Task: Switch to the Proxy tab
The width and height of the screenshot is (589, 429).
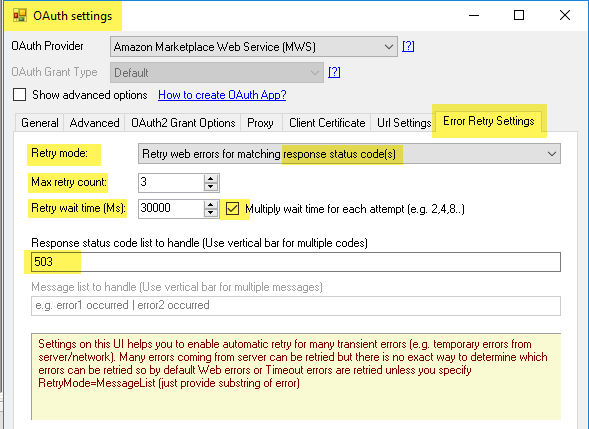Action: click(260, 123)
